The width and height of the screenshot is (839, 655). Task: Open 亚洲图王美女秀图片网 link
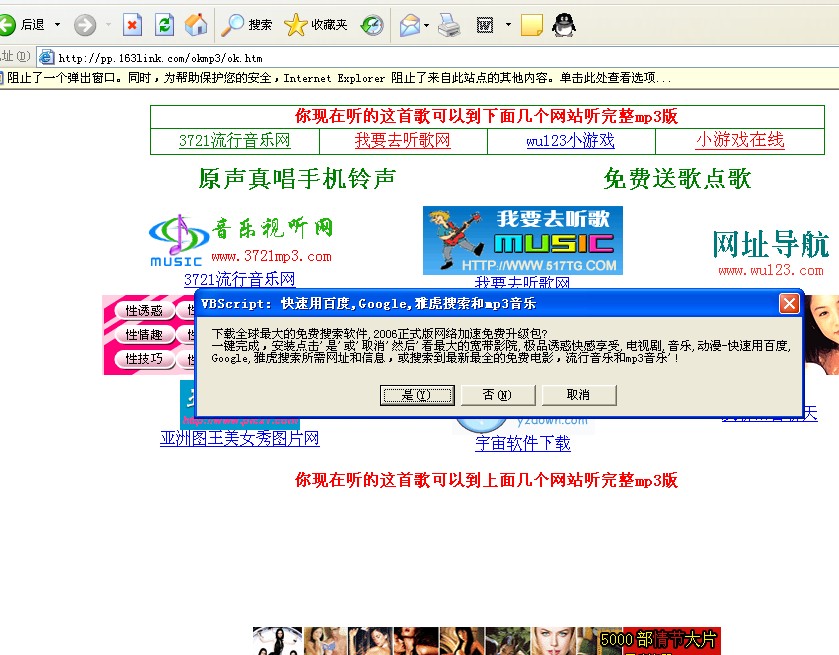[240, 438]
